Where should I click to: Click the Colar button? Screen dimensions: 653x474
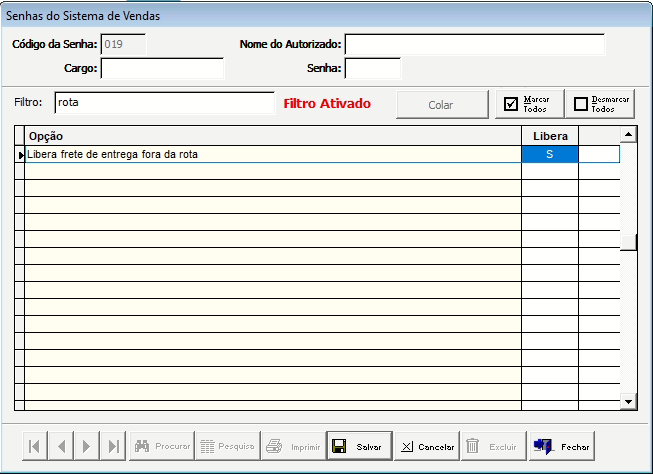pyautogui.click(x=442, y=105)
